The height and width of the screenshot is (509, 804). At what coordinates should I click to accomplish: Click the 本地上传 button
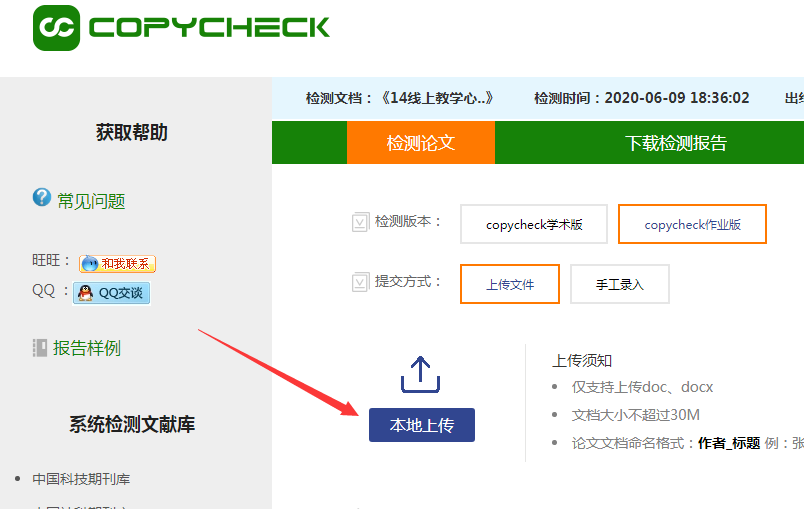(422, 425)
